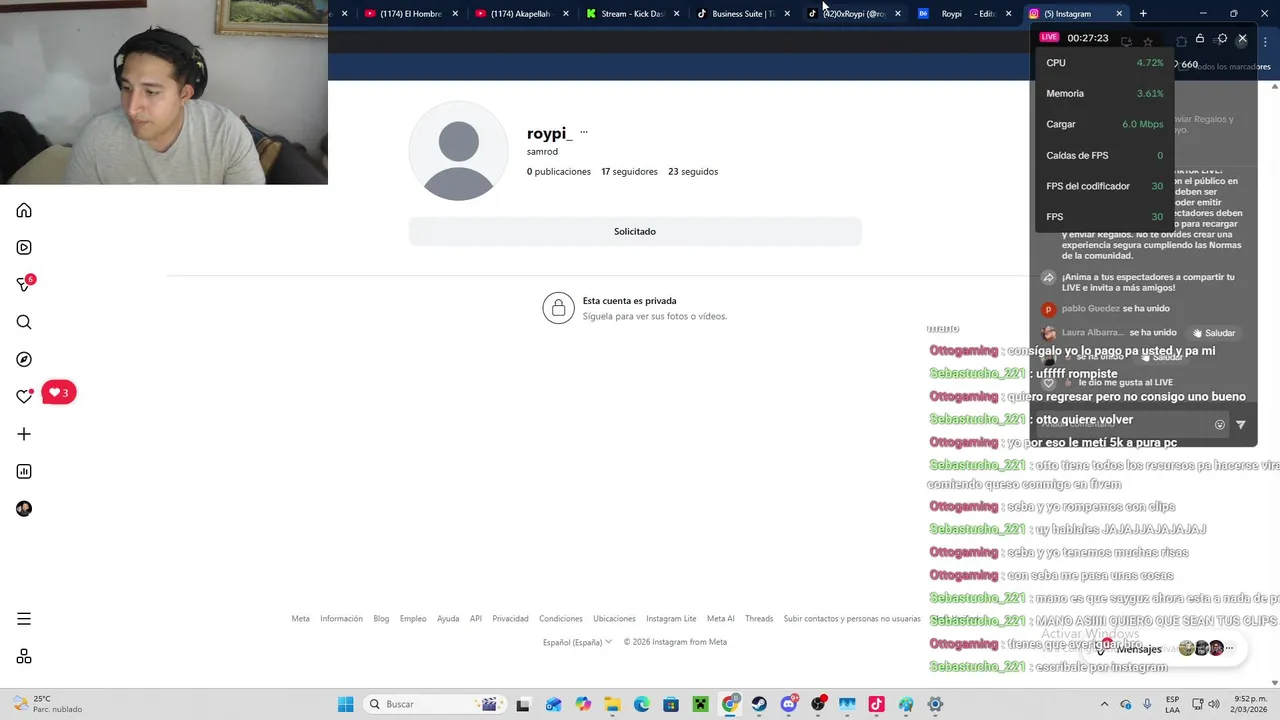This screenshot has width=1280, height=720.
Task: Click the settings gear in live overlay
Action: pos(1222,38)
